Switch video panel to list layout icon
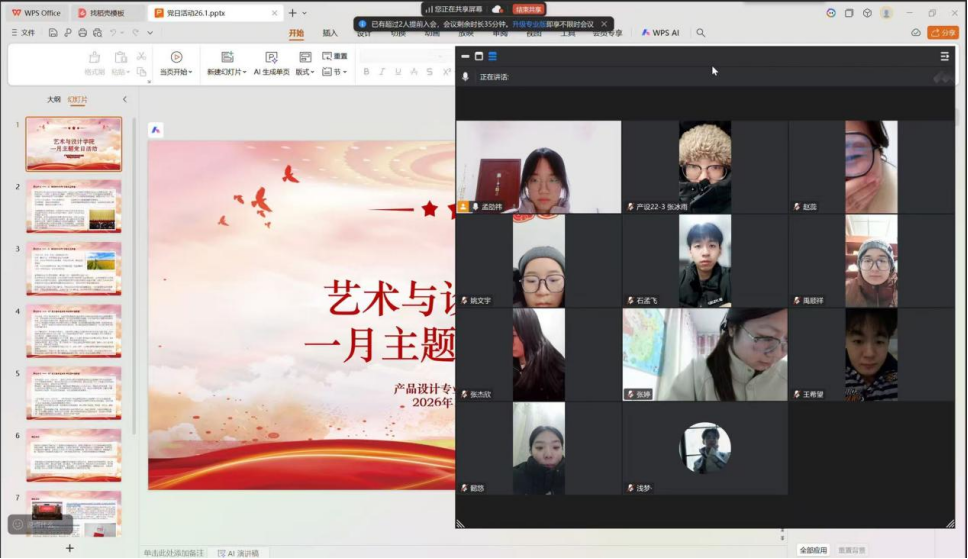This screenshot has width=968, height=559. click(492, 56)
